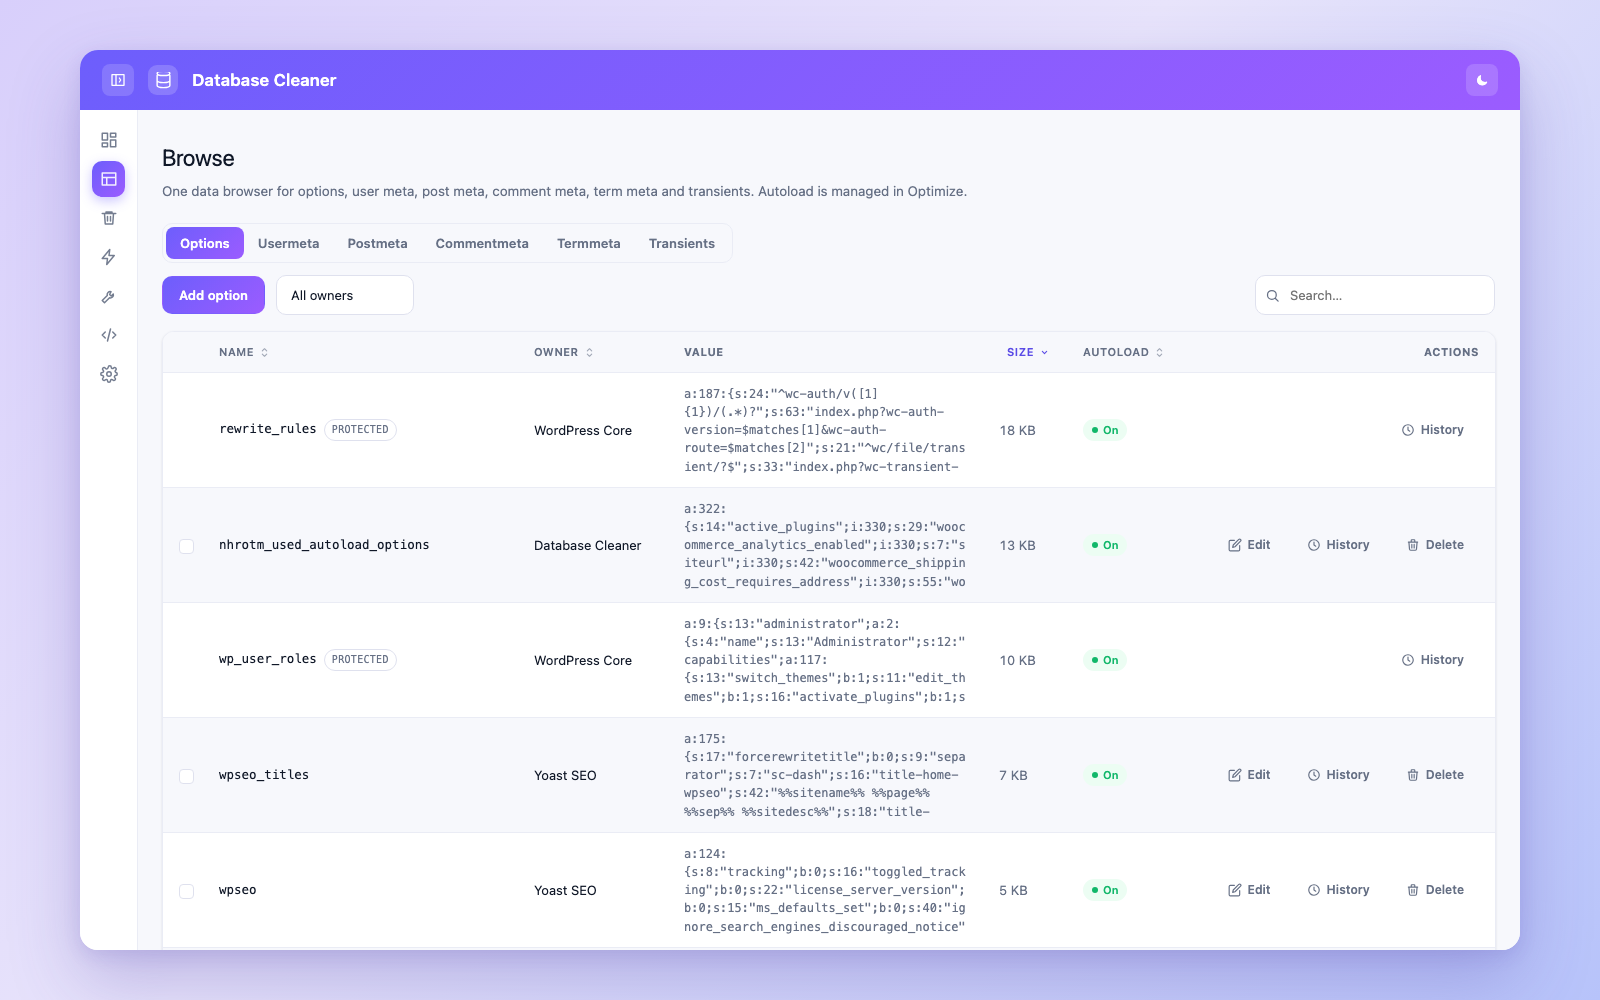This screenshot has height=1000, width=1600.
Task: Click the 18 KB size value
Action: point(1017,430)
